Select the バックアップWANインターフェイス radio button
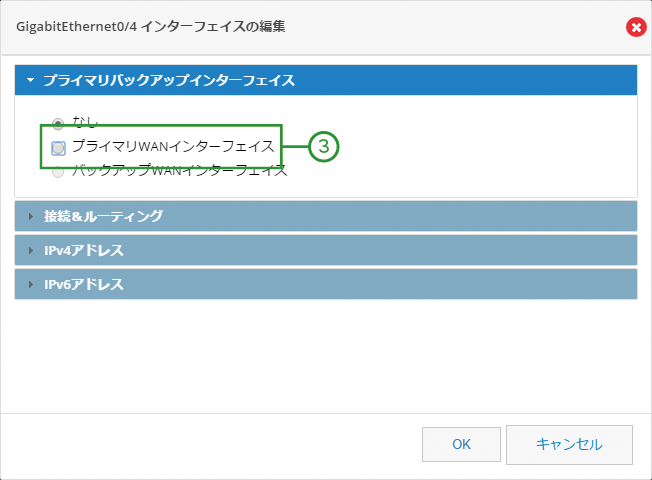The image size is (652, 480). [x=58, y=171]
